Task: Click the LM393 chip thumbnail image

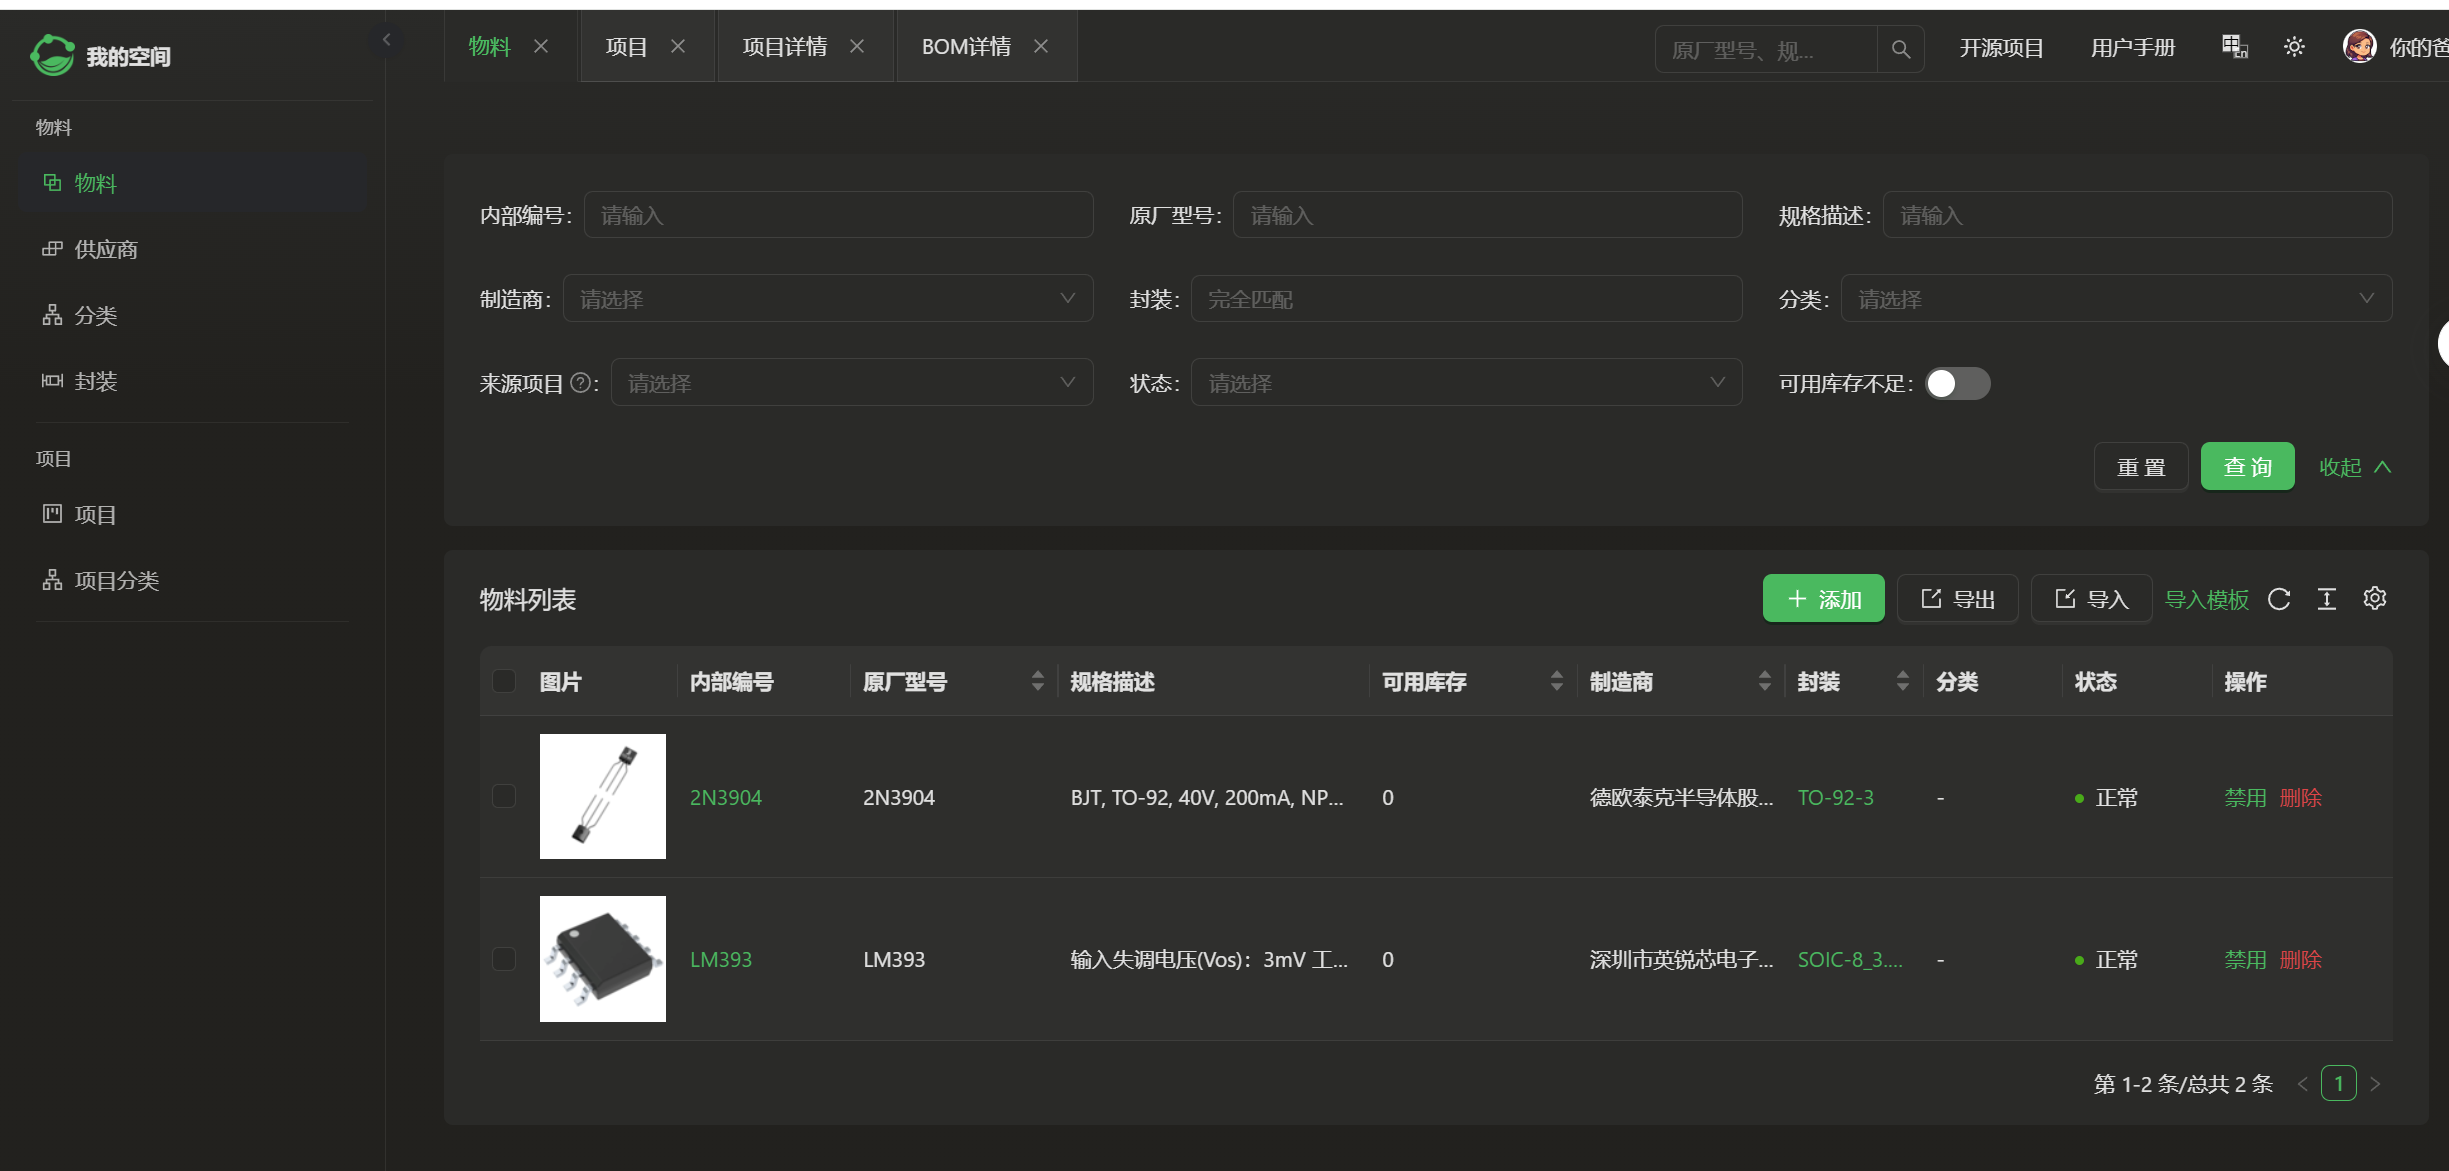Action: [602, 958]
